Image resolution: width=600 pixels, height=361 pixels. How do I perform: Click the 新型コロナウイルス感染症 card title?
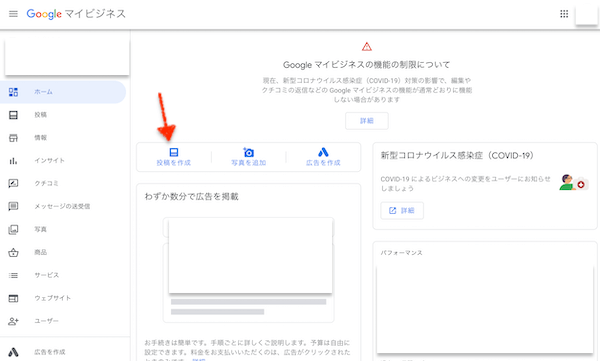pos(457,155)
